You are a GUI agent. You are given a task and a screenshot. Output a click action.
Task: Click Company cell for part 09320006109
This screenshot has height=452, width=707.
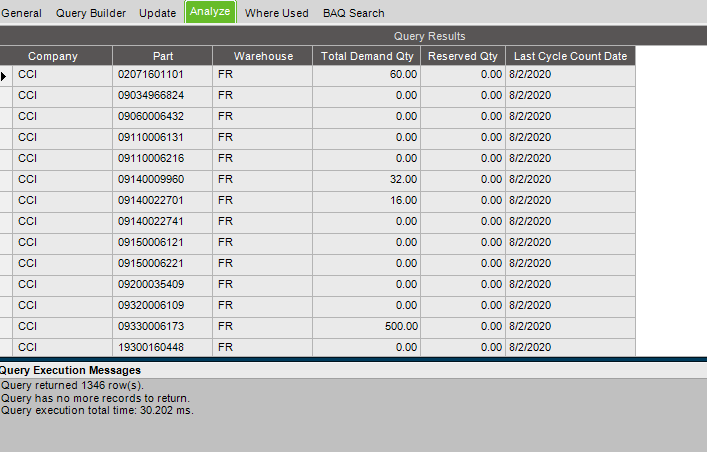62,305
